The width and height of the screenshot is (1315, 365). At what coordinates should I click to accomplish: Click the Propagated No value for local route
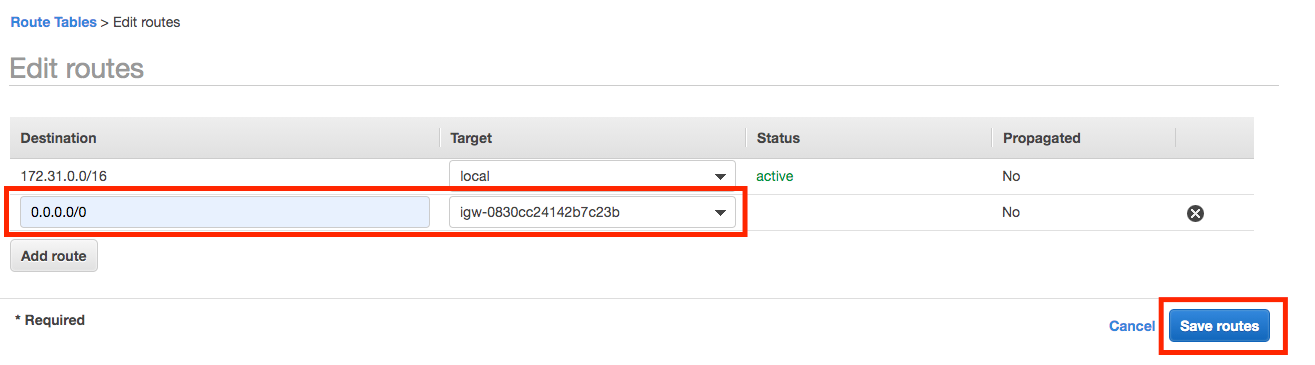(1011, 176)
